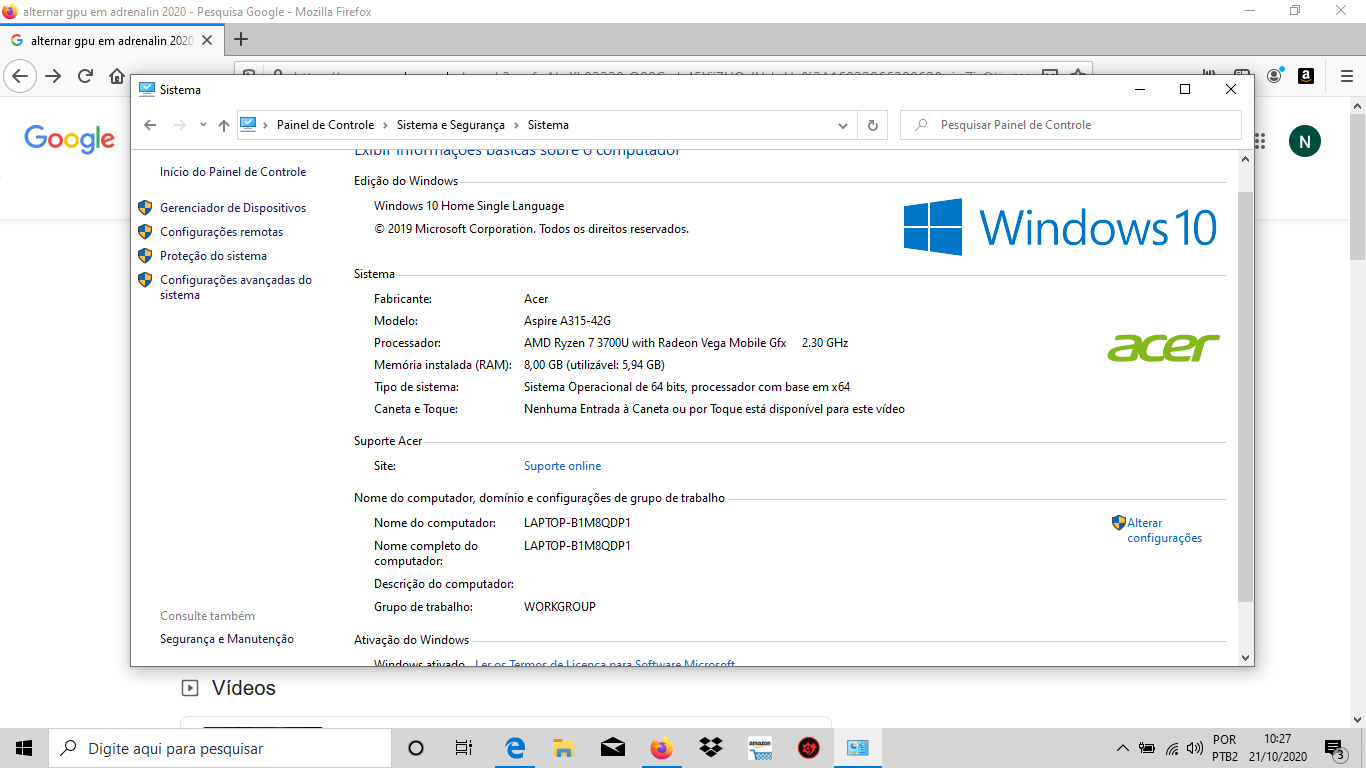Open clock showing 10:27
Viewport: 1366px width, 768px height.
tap(1278, 748)
